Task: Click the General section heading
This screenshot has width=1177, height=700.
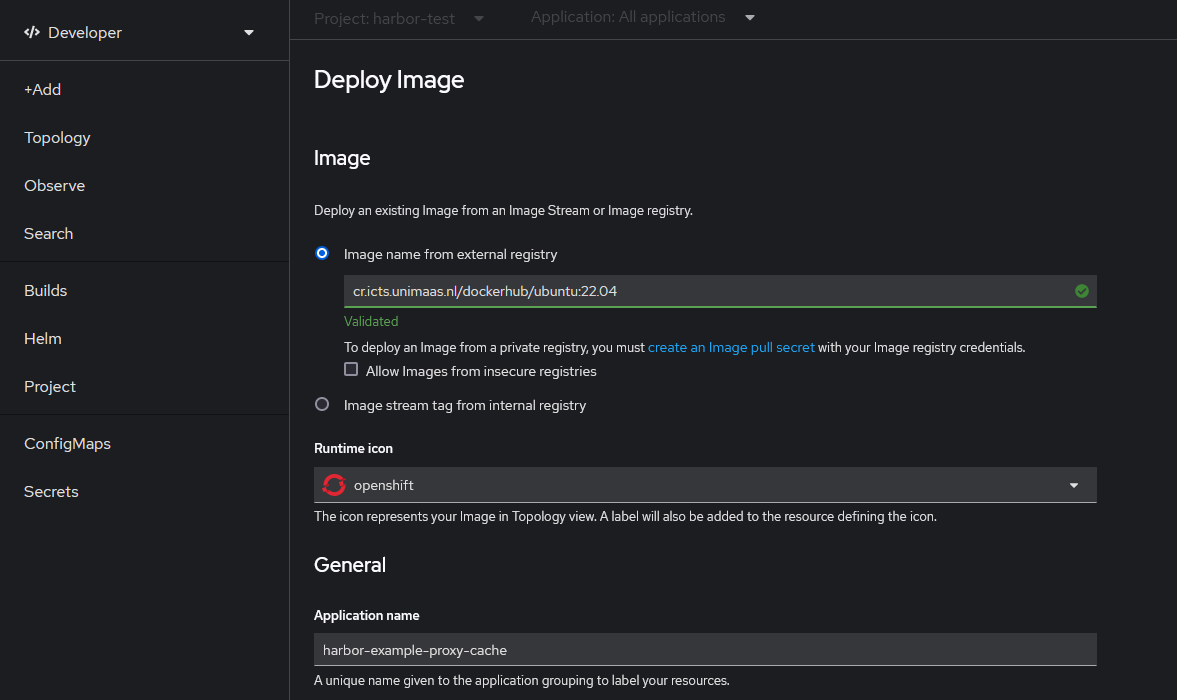Action: pos(350,565)
